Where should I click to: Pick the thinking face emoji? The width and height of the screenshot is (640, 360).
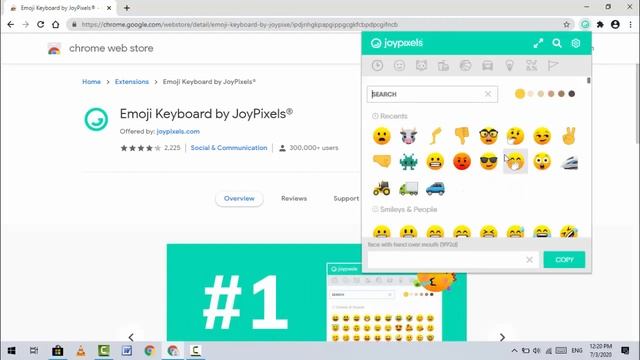(515, 136)
